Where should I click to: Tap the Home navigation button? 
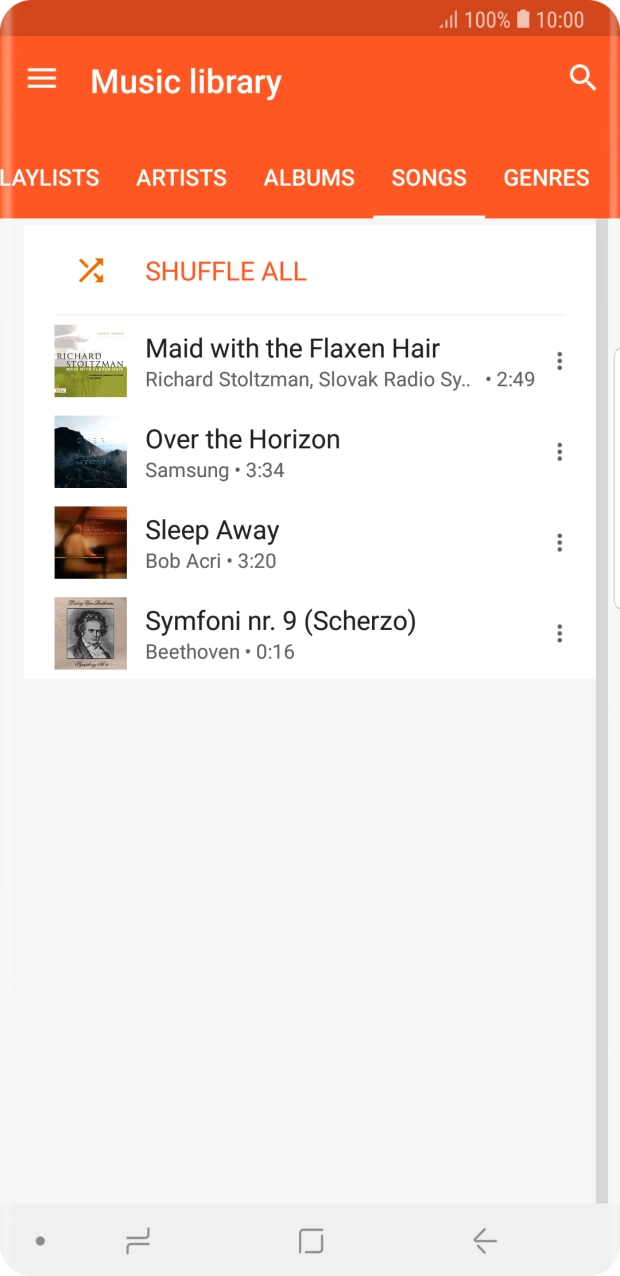click(x=310, y=1240)
